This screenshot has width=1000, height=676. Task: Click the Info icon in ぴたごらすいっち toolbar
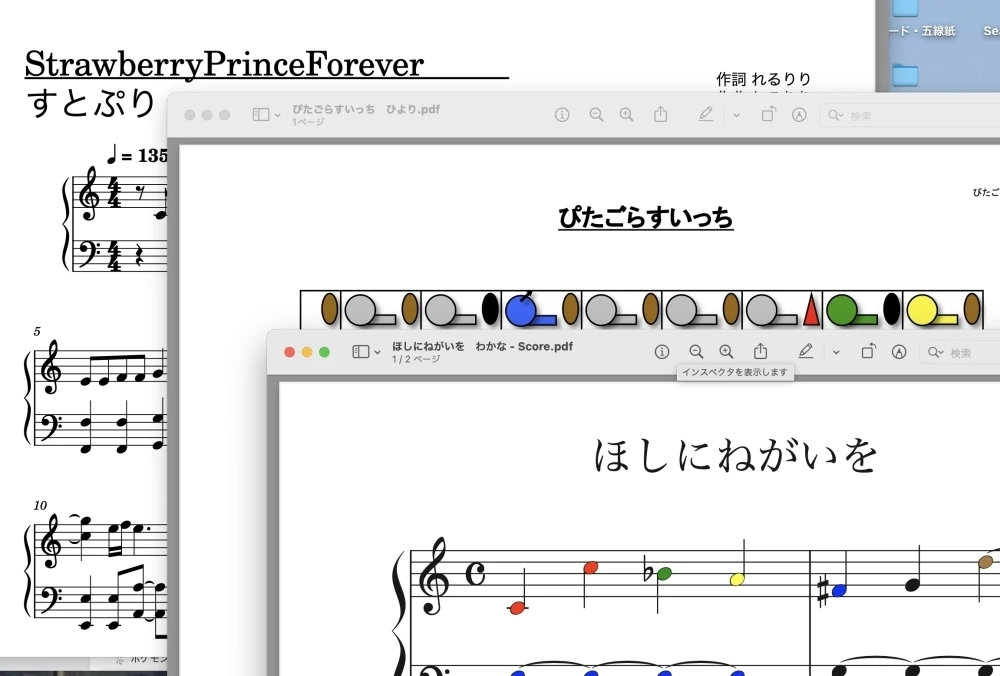562,114
